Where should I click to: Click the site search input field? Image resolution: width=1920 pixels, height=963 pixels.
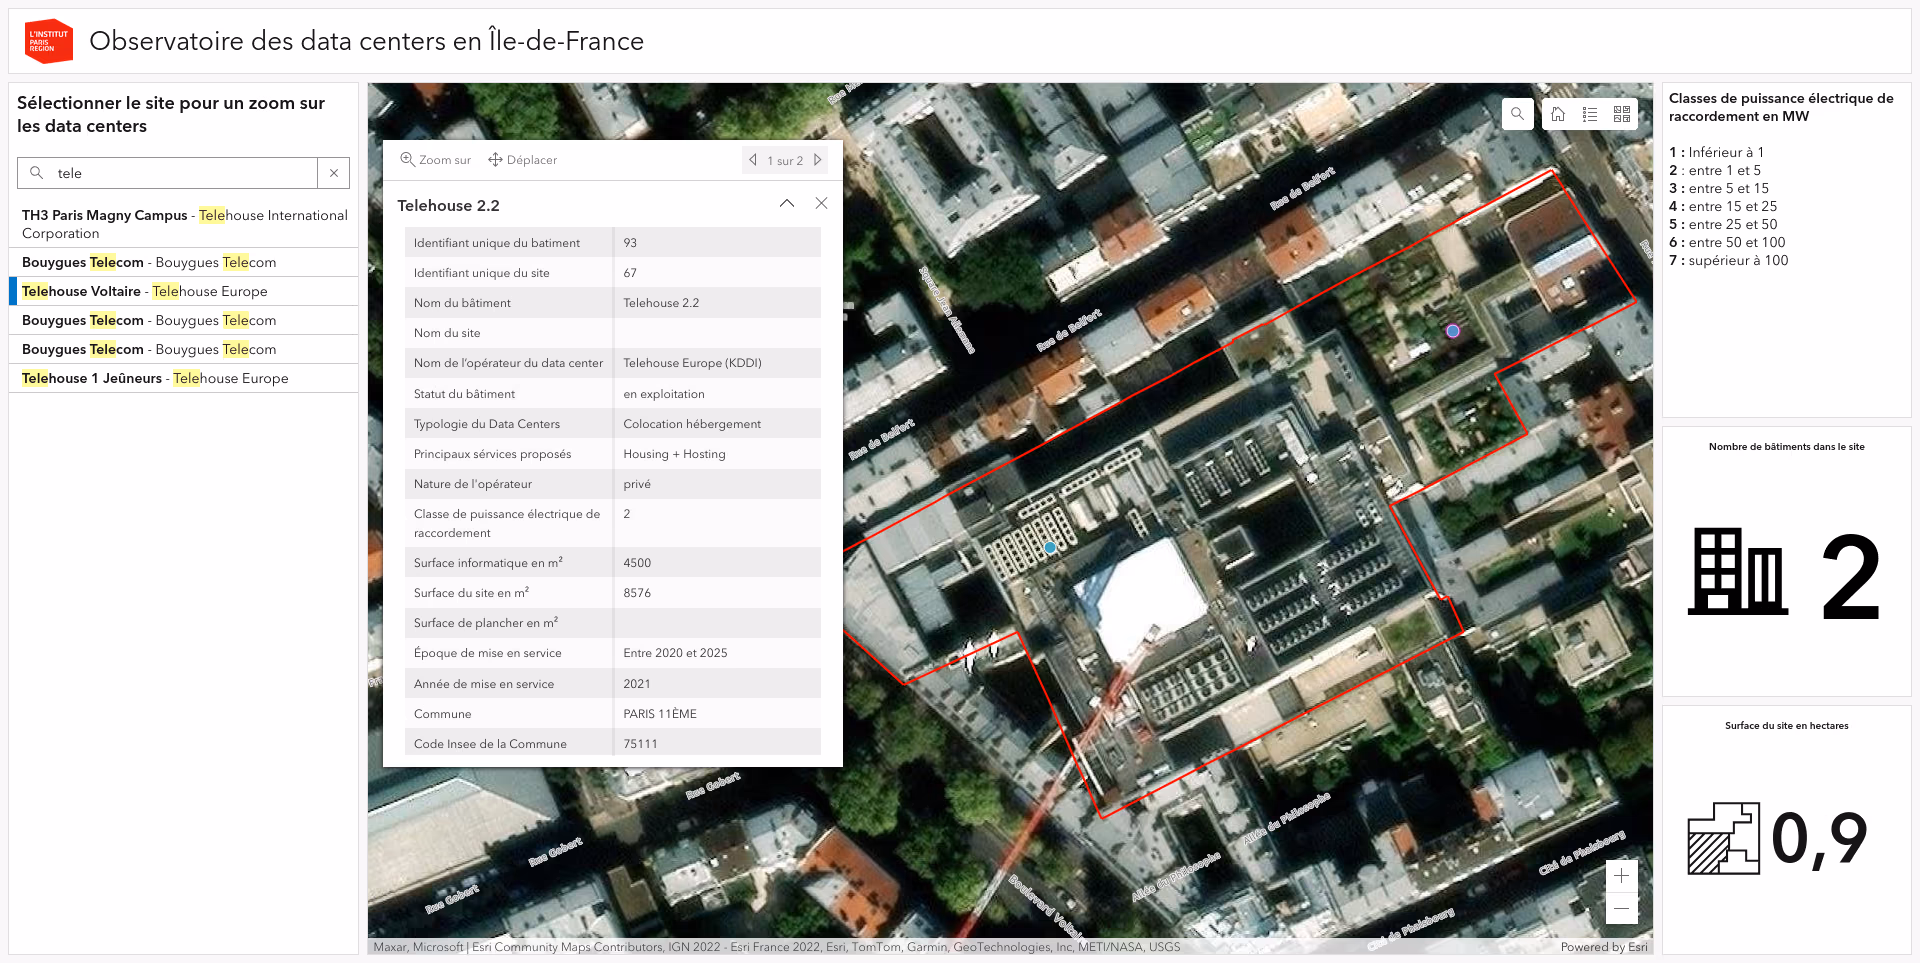point(180,173)
